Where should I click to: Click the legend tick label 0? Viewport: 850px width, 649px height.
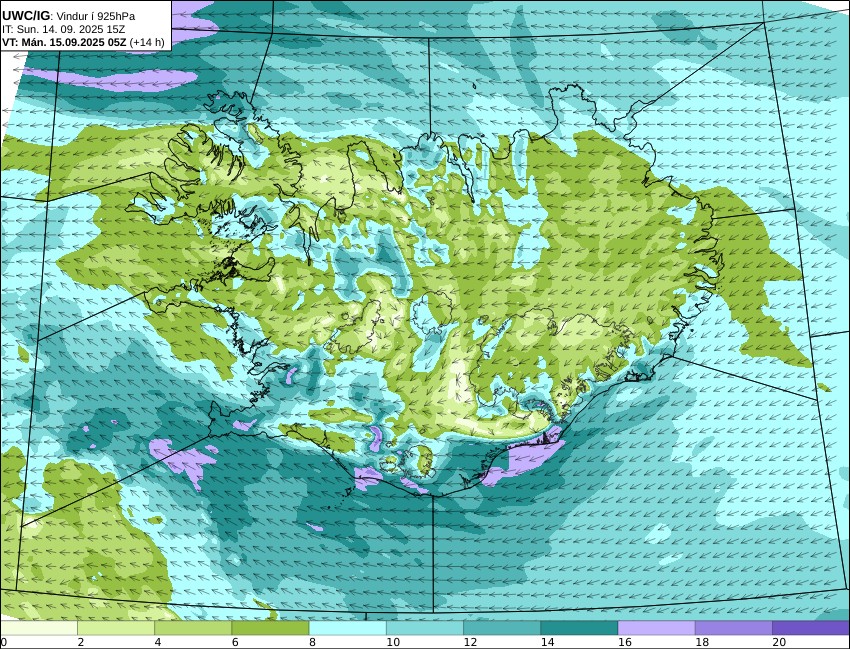(x=3, y=642)
